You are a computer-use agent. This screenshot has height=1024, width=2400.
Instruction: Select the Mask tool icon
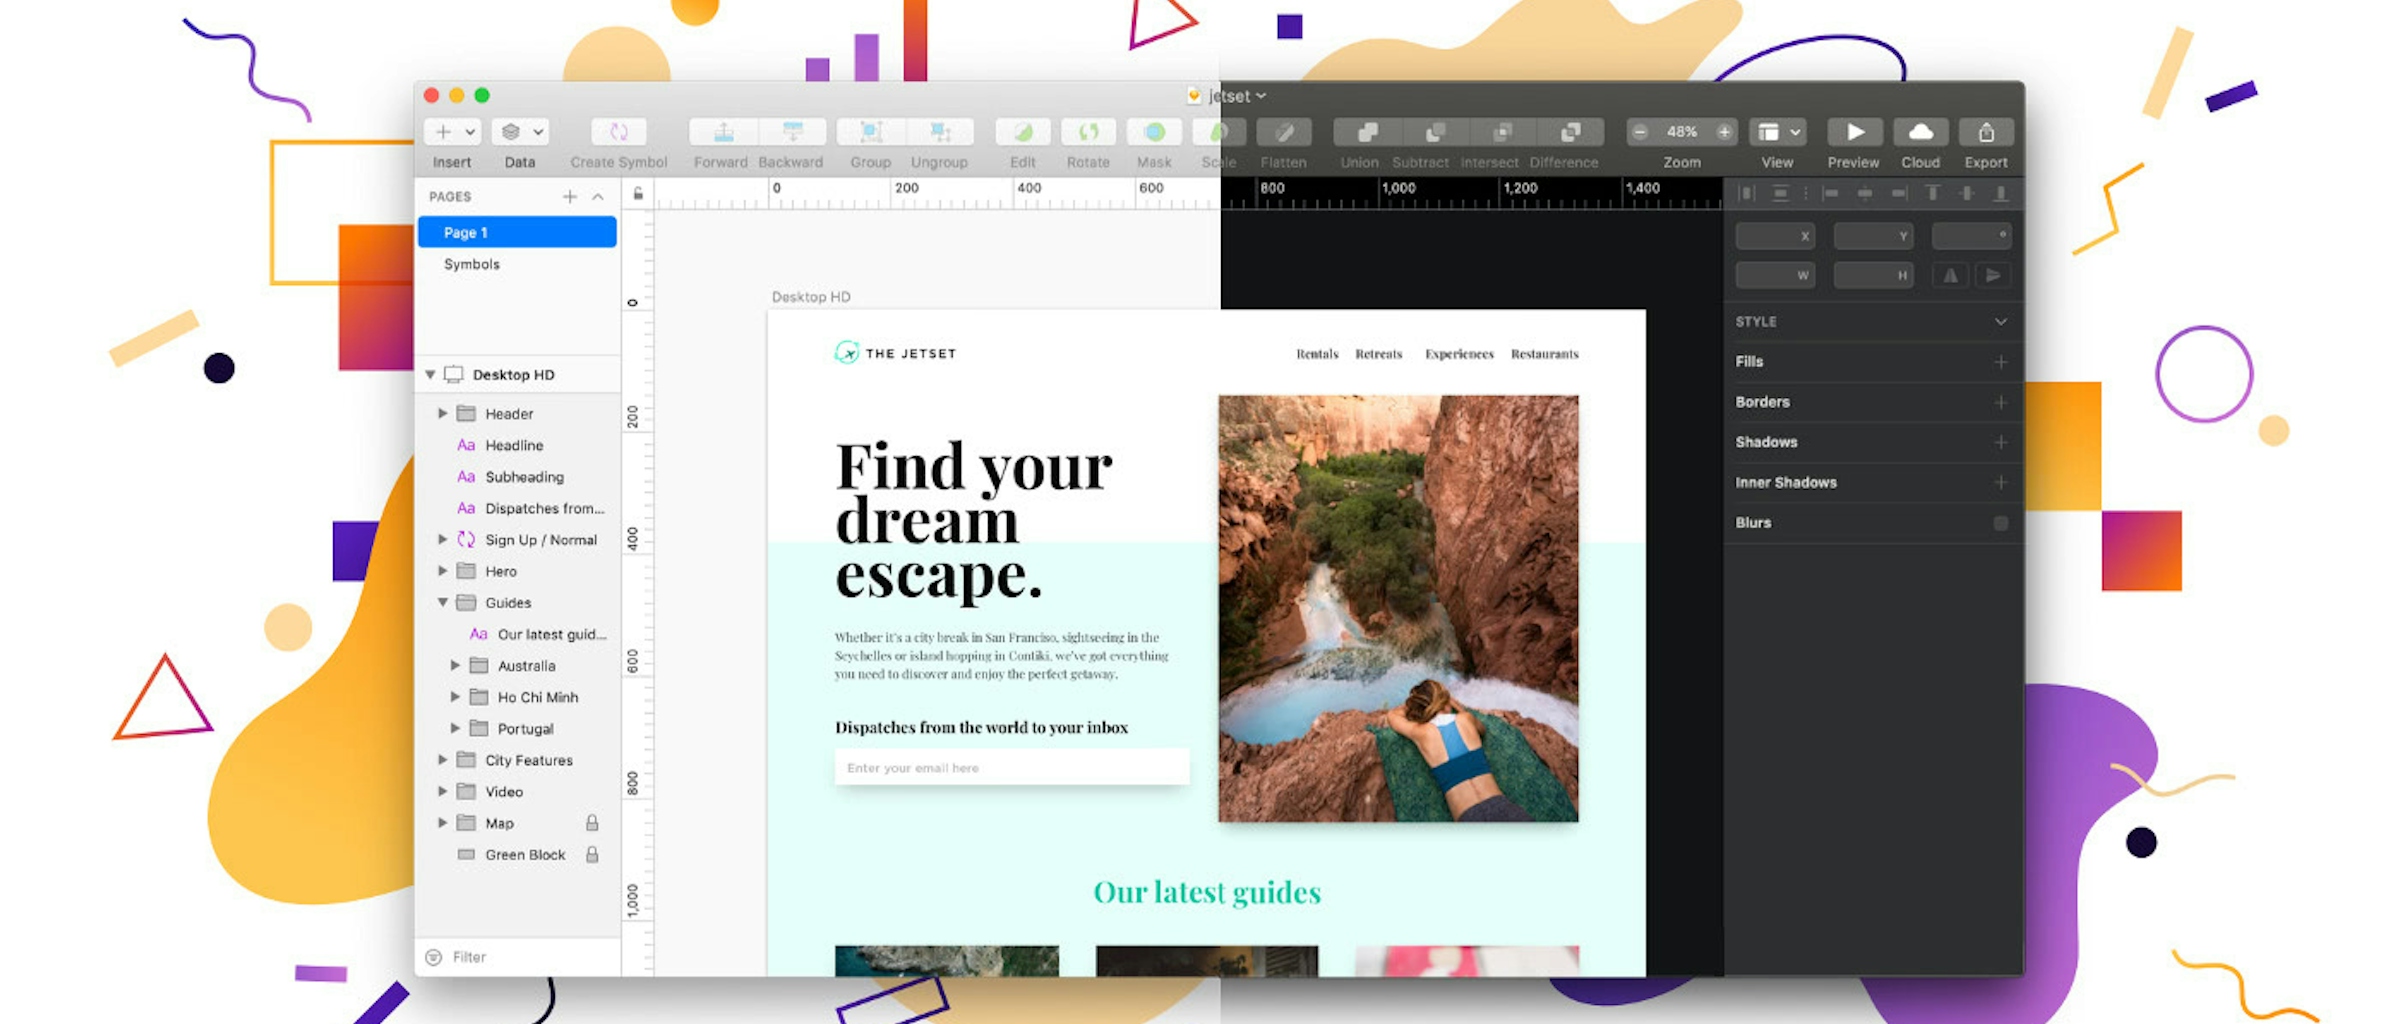(x=1153, y=132)
